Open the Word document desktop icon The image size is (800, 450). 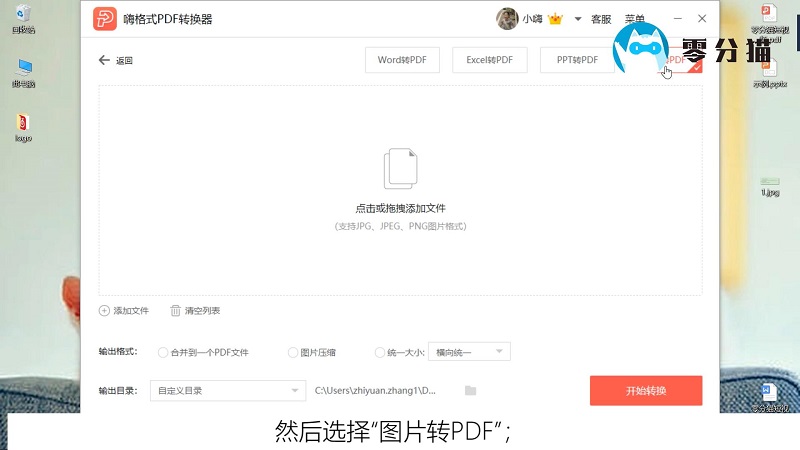[769, 397]
